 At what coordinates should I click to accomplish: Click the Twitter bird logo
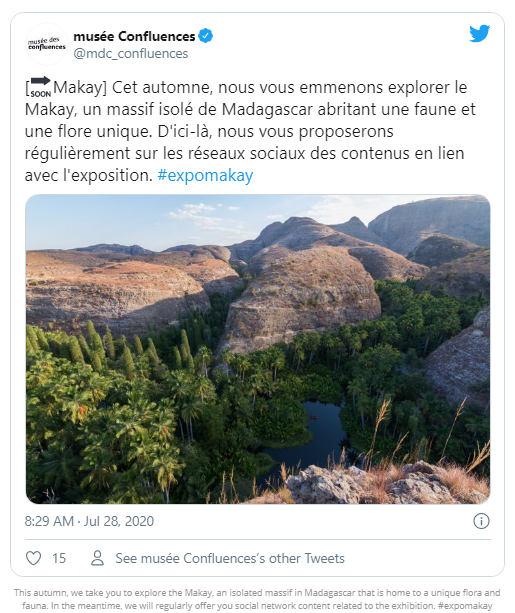pos(479,34)
